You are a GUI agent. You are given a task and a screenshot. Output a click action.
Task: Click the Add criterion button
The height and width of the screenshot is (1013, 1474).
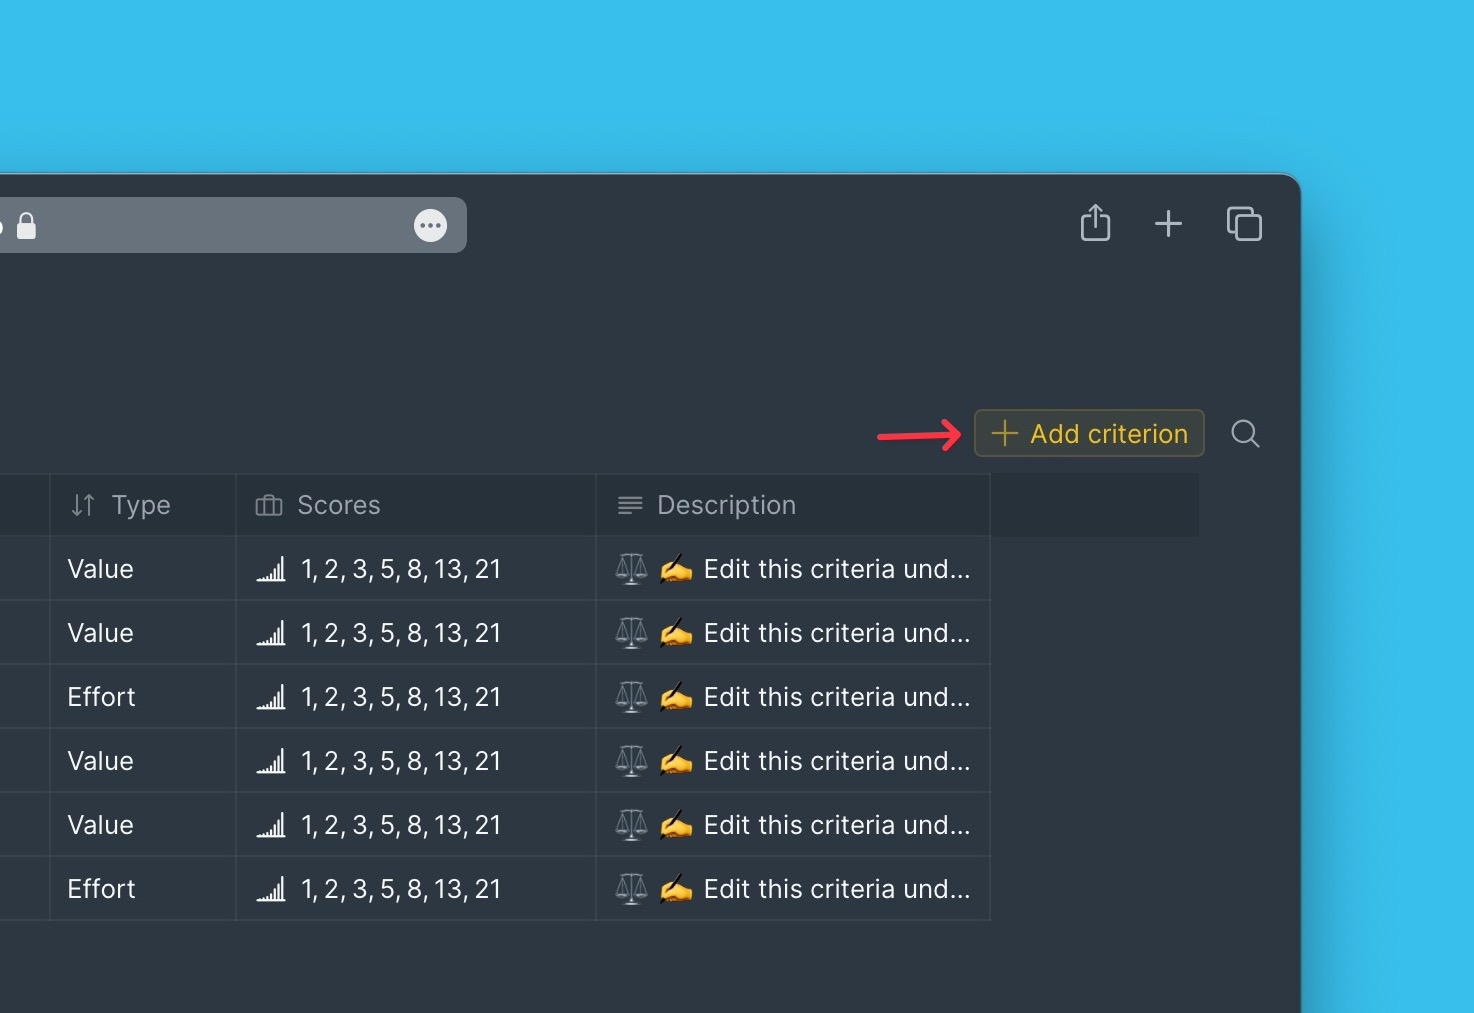tap(1089, 433)
